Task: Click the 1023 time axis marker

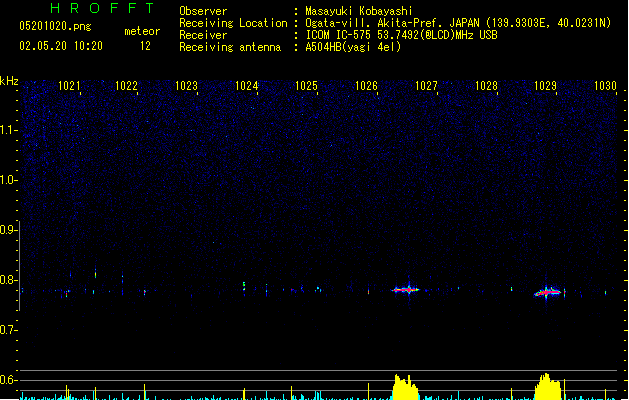Action: point(187,86)
